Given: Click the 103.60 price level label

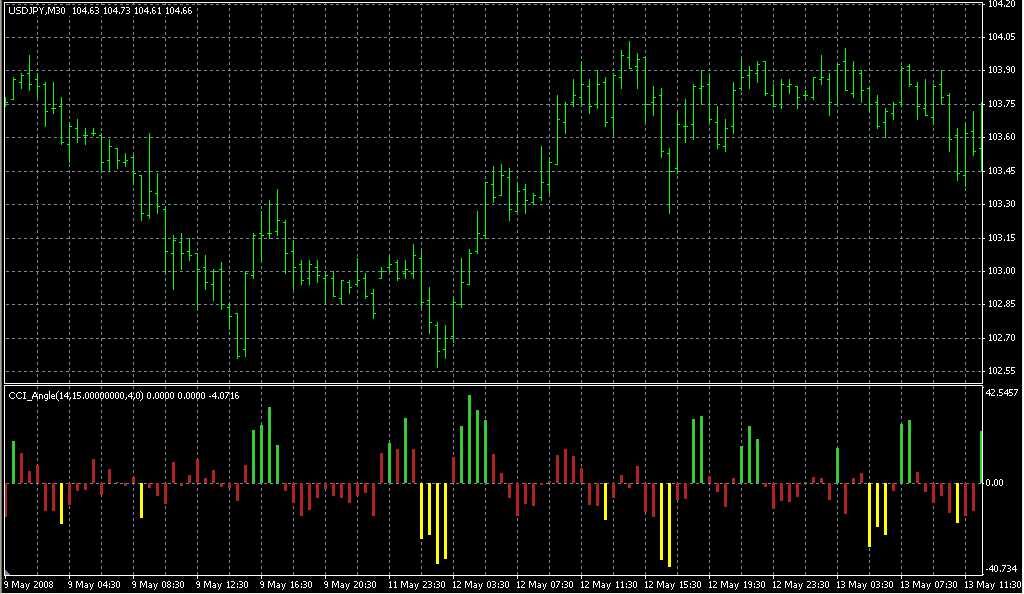Looking at the screenshot, I should (1001, 137).
